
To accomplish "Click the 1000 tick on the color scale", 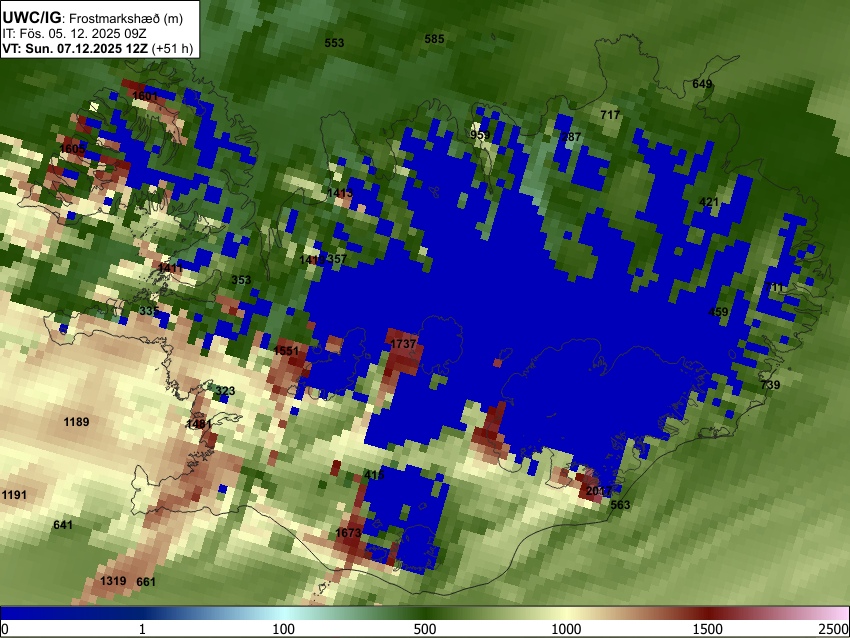I will pyautogui.click(x=566, y=629).
